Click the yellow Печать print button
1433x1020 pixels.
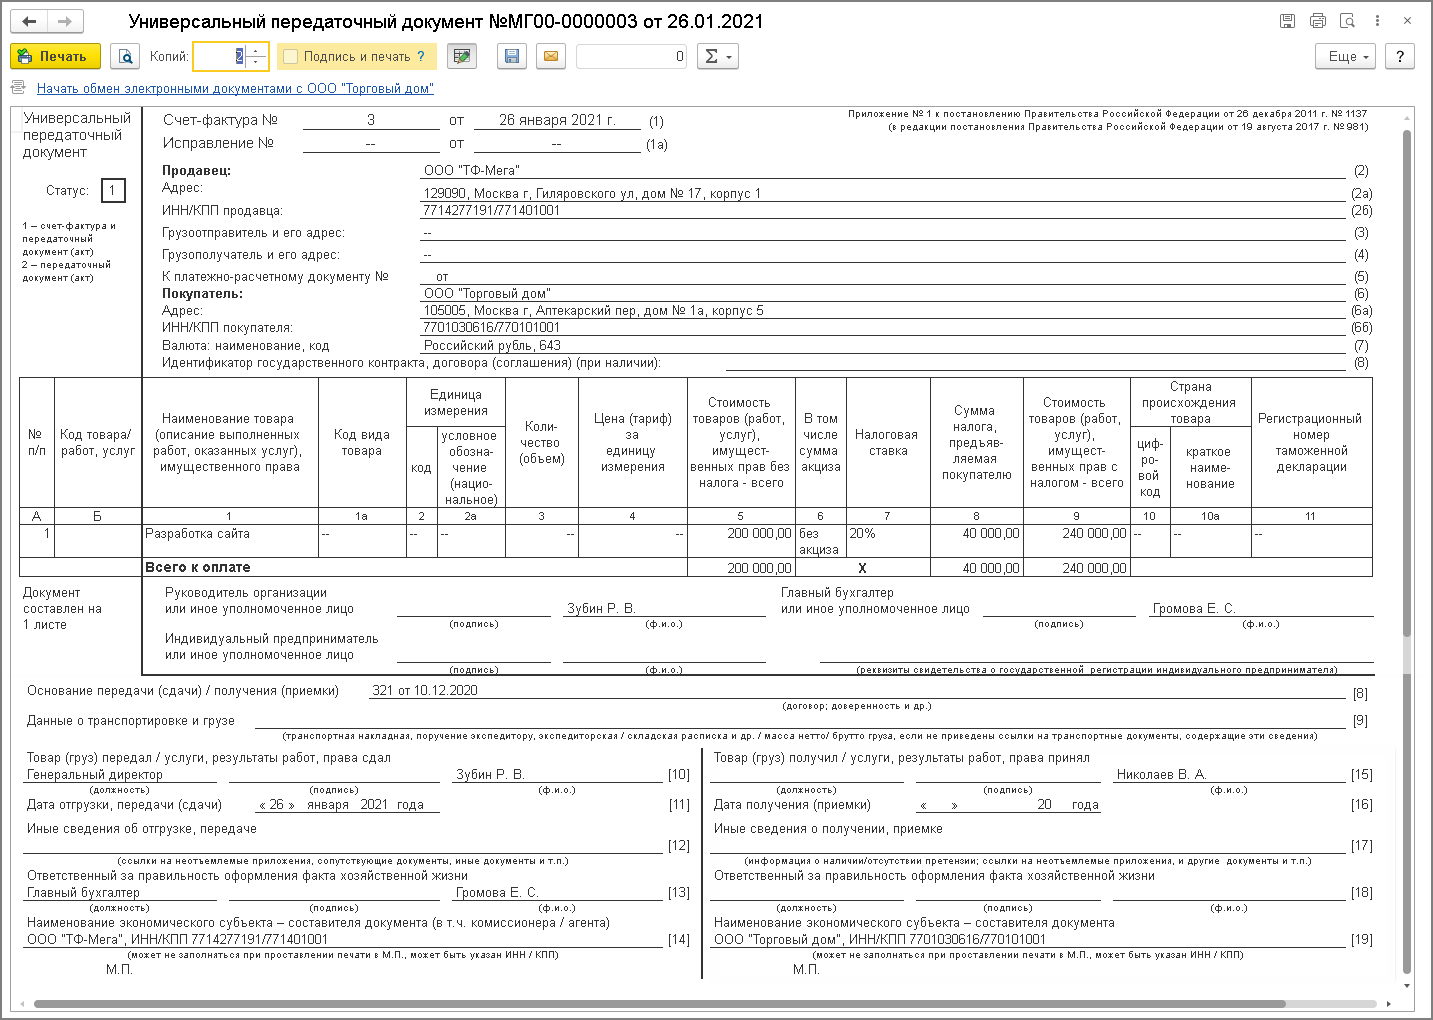(x=55, y=57)
